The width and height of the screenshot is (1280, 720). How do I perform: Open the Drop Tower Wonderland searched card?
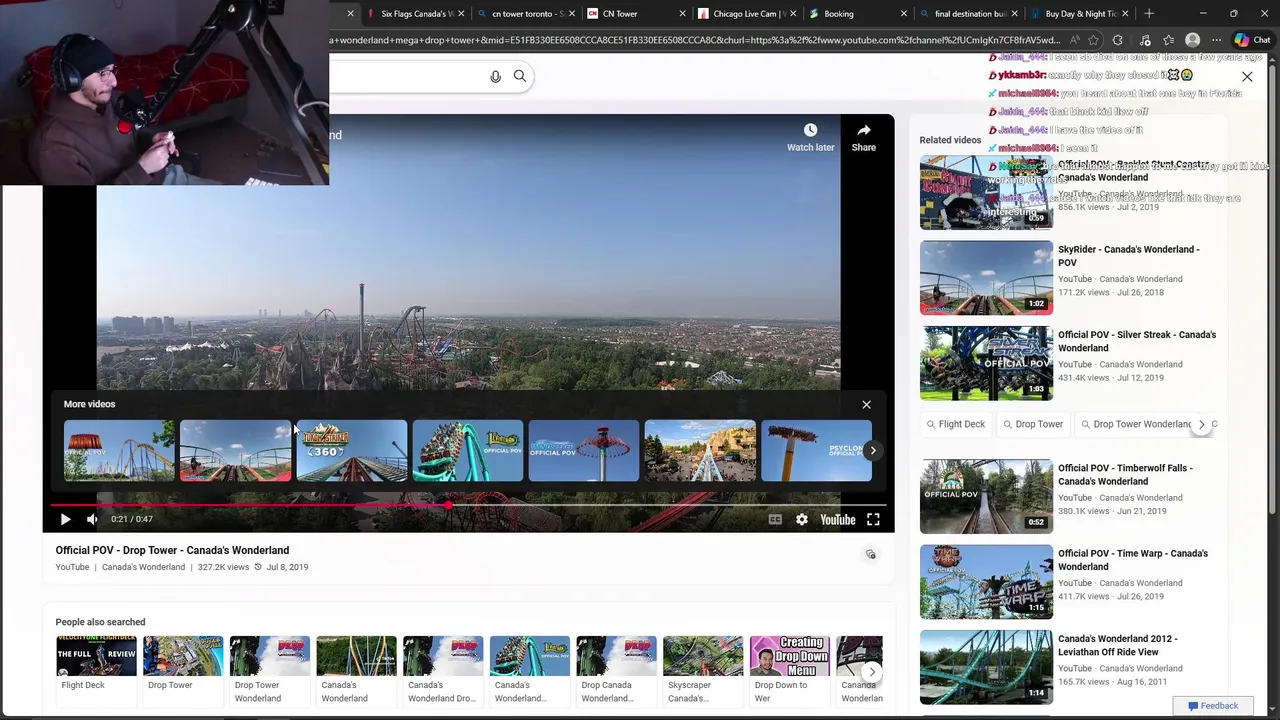click(x=270, y=670)
